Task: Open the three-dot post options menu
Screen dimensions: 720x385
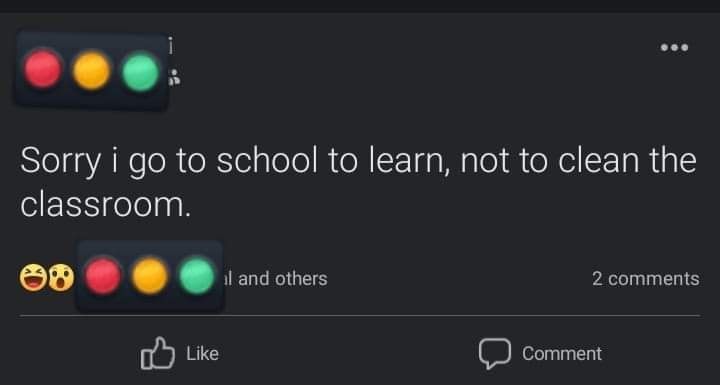Action: pyautogui.click(x=674, y=47)
